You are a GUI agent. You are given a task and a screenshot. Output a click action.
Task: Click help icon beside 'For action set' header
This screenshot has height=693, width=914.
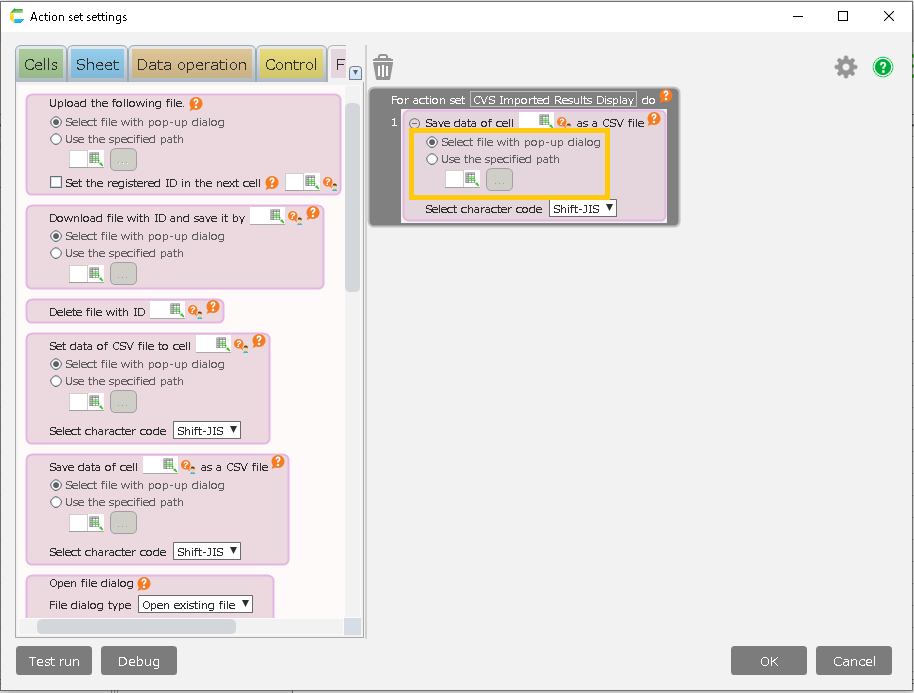[666, 97]
